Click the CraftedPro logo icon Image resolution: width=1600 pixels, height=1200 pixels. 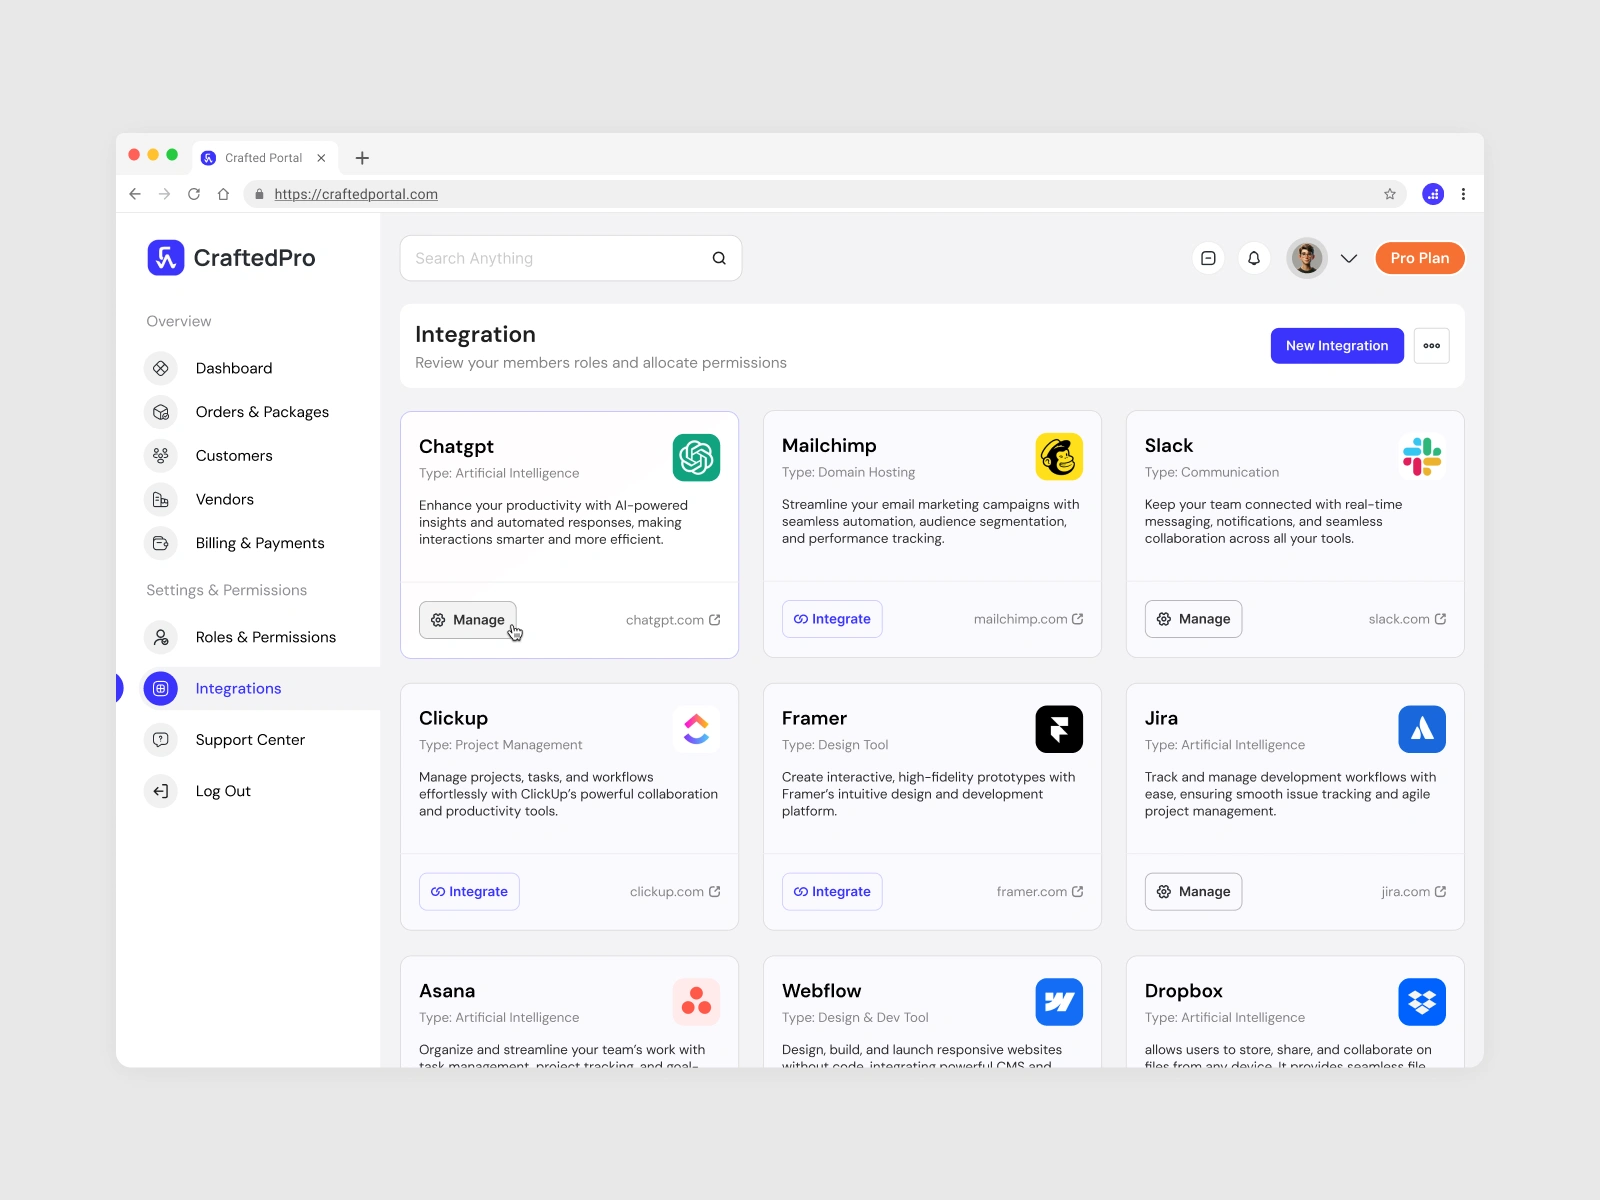[x=166, y=257]
